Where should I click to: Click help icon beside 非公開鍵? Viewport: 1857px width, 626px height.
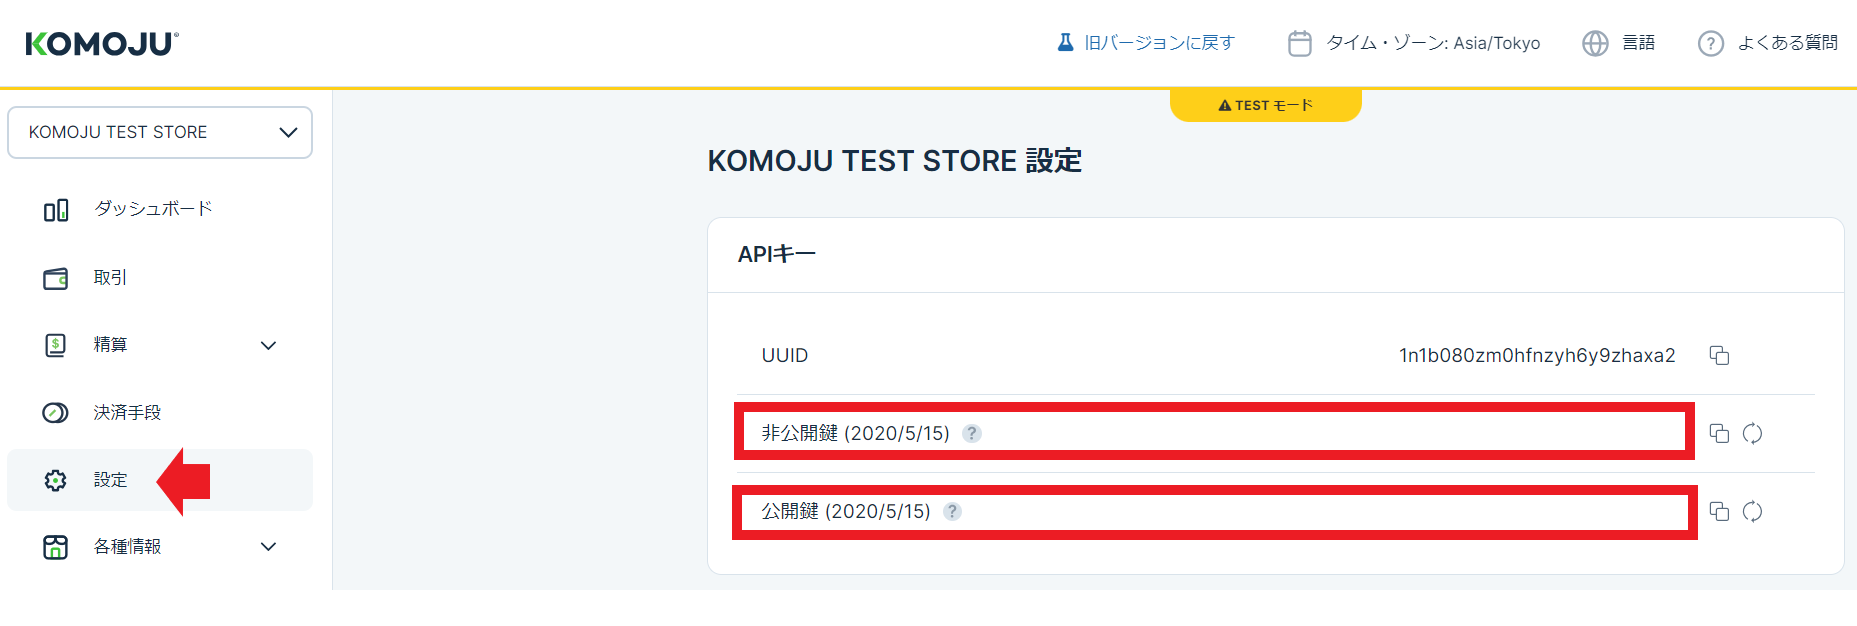972,434
